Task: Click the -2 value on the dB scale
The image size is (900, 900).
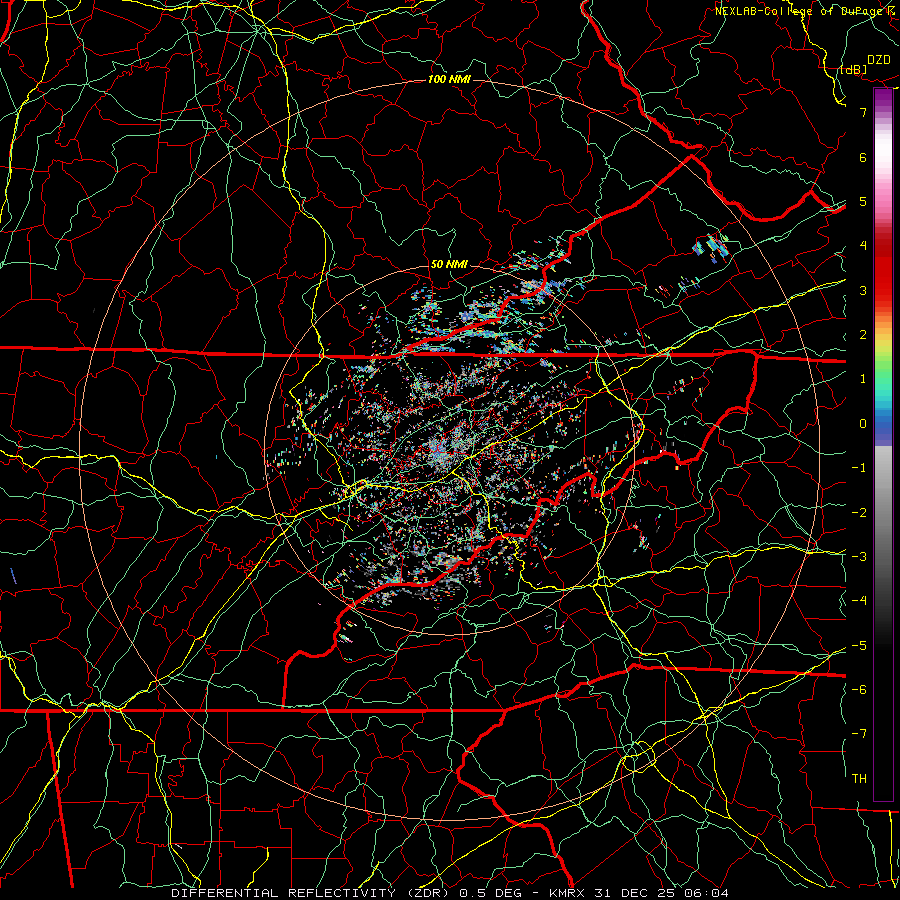Action: (859, 513)
